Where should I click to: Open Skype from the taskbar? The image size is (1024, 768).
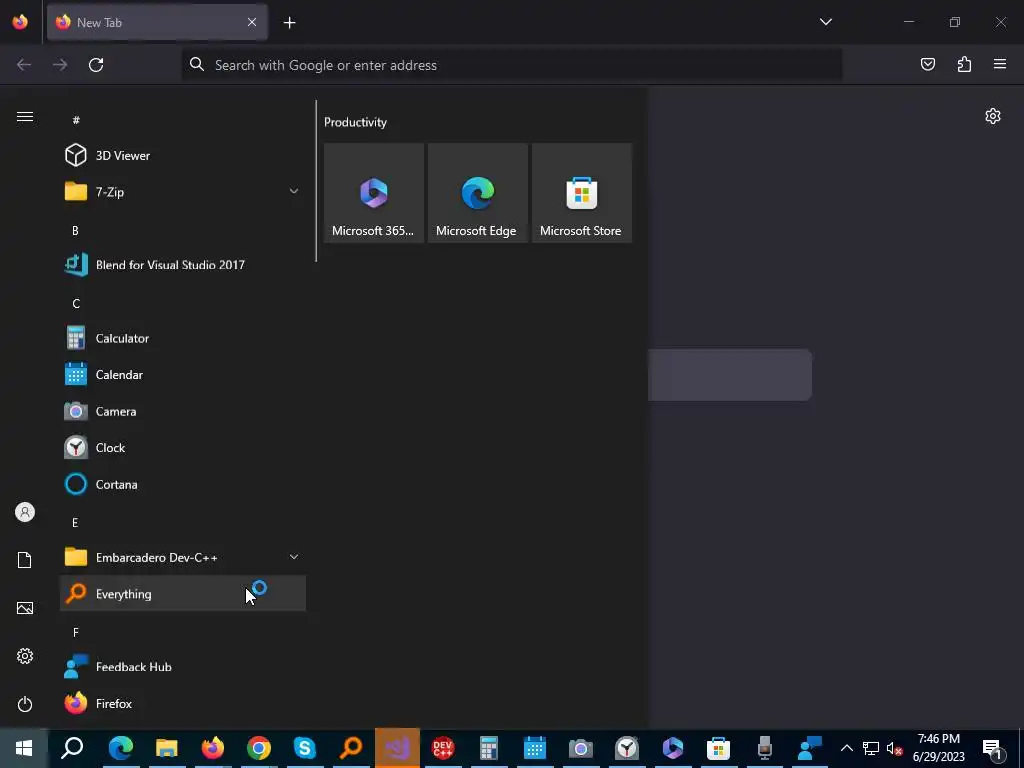[305, 748]
